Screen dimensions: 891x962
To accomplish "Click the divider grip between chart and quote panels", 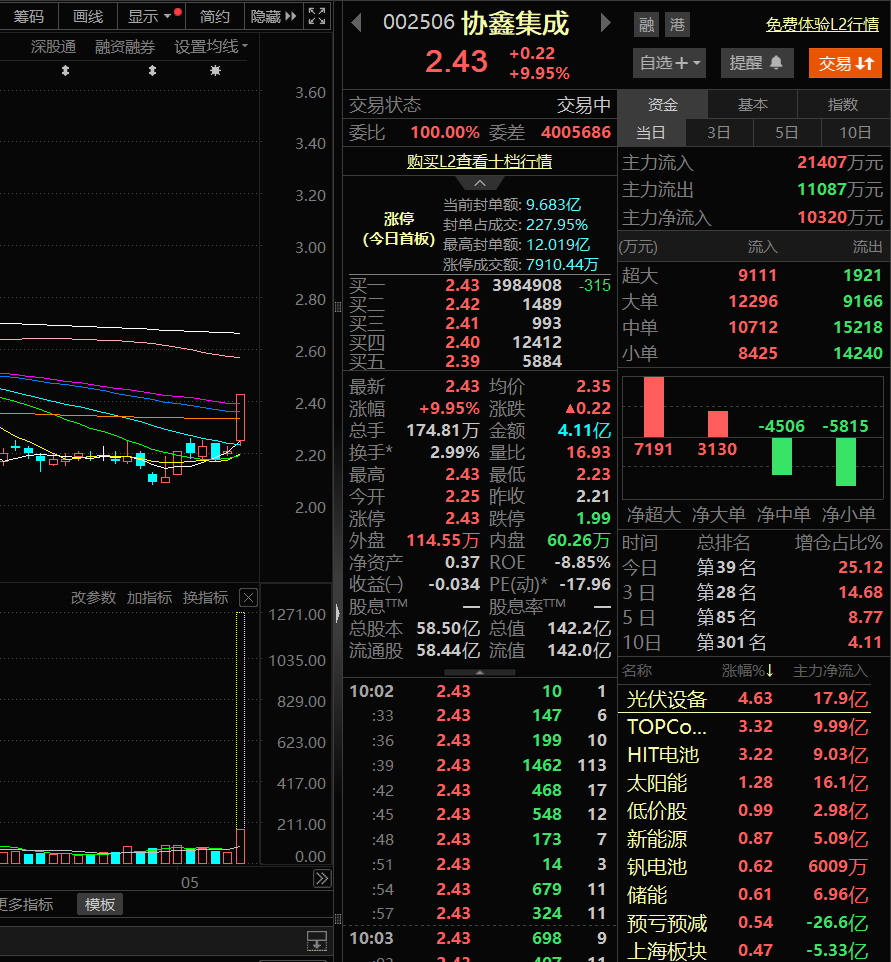I will 338,307.
